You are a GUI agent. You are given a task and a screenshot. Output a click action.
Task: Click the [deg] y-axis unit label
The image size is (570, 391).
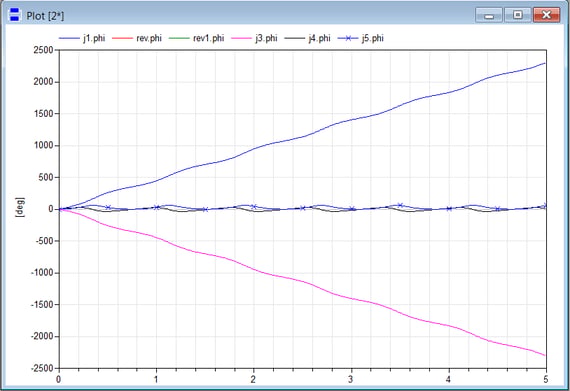coord(20,207)
